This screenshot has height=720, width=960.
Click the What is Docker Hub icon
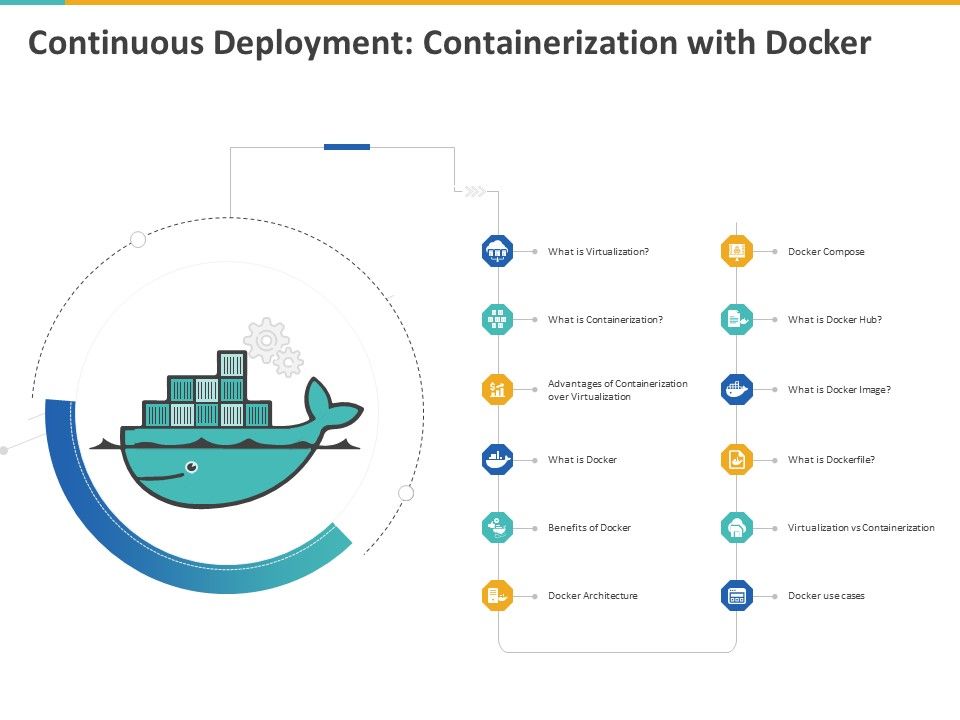pyautogui.click(x=737, y=319)
